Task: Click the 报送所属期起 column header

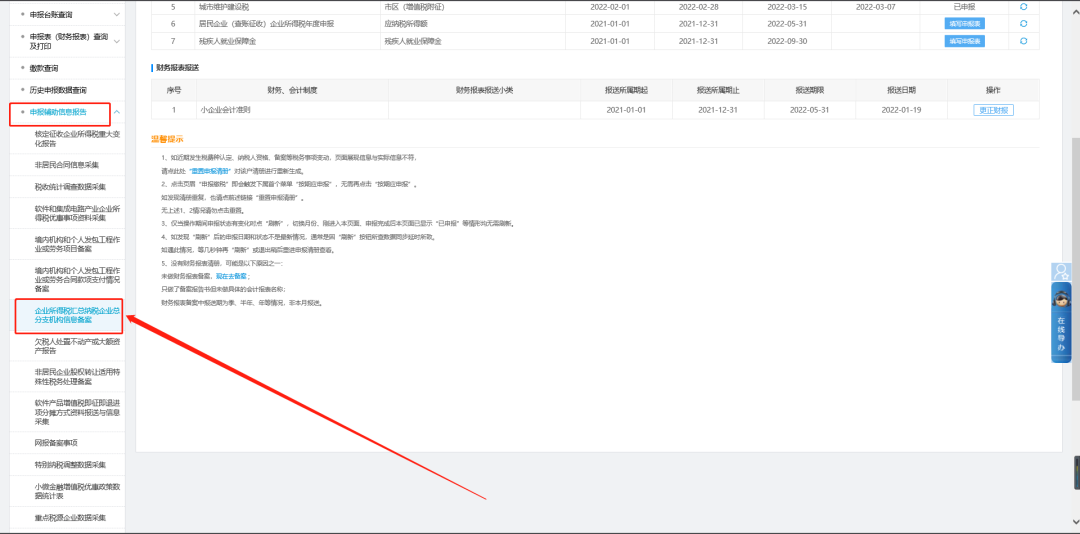Action: click(x=626, y=90)
